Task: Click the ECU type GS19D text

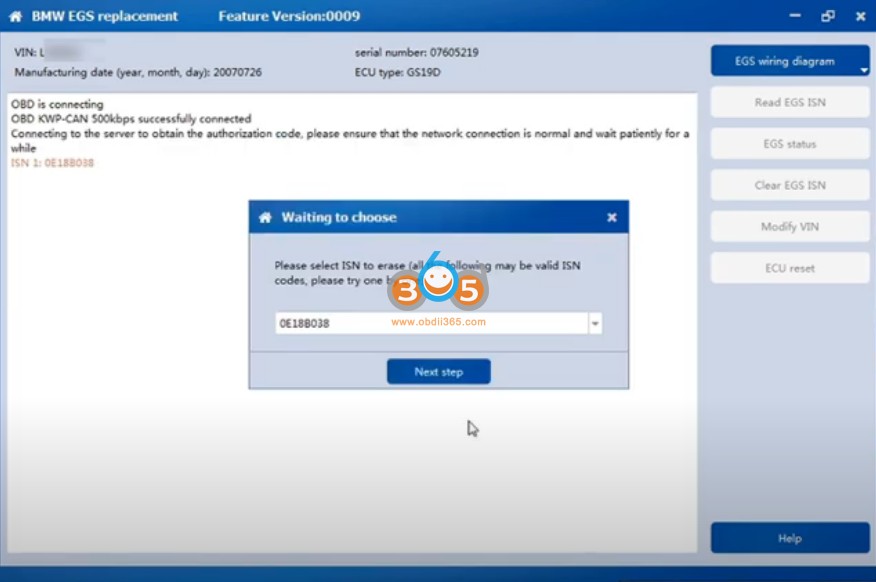Action: point(397,73)
